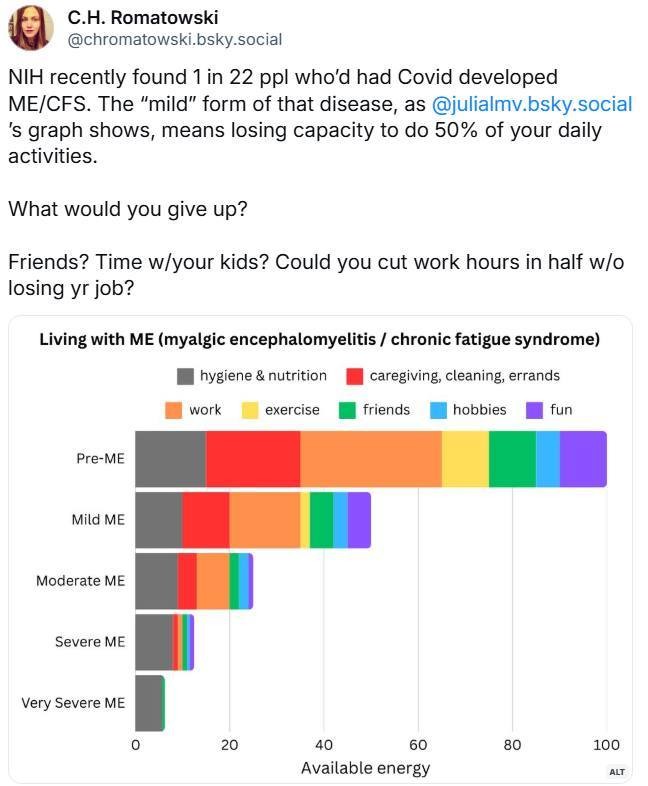
Task: Select the red caregiving legend swatch
Action: click(355, 376)
